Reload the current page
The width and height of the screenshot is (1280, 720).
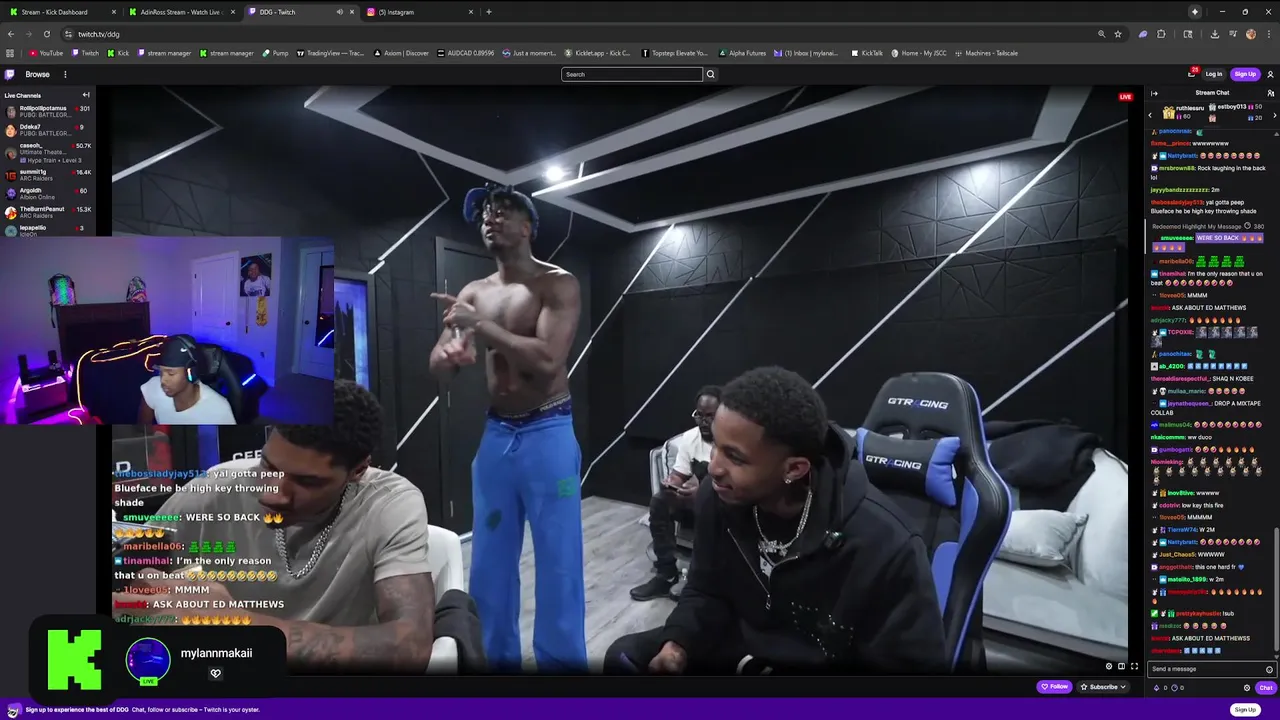(46, 34)
